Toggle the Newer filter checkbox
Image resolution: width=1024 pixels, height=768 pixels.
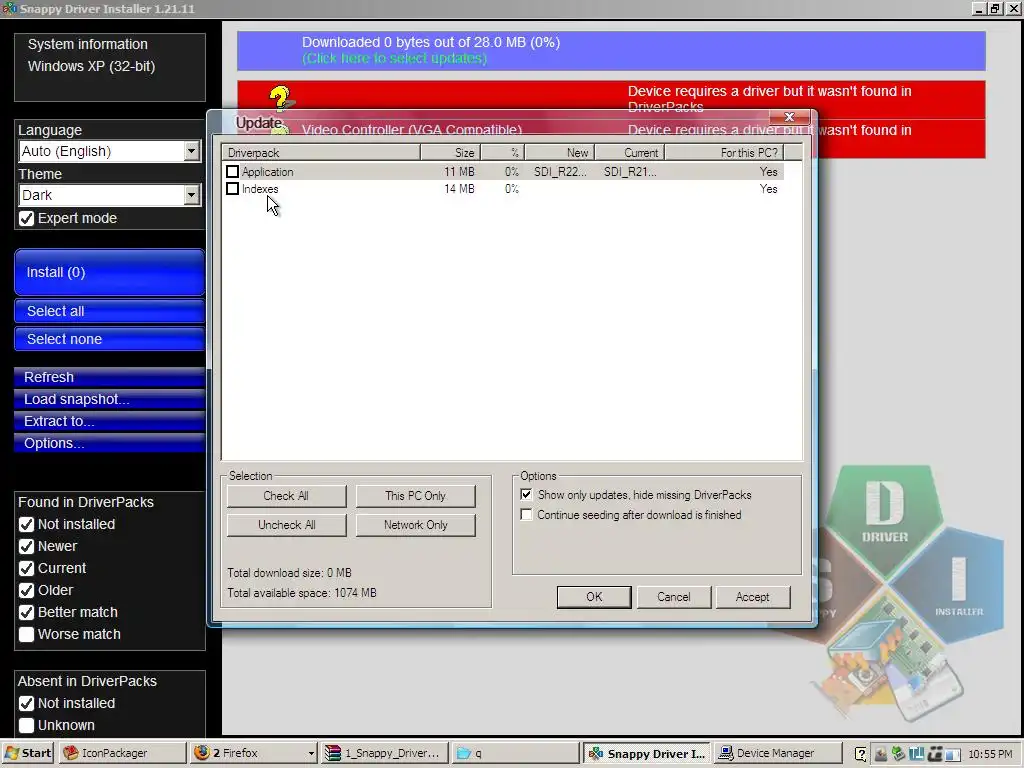(x=26, y=547)
